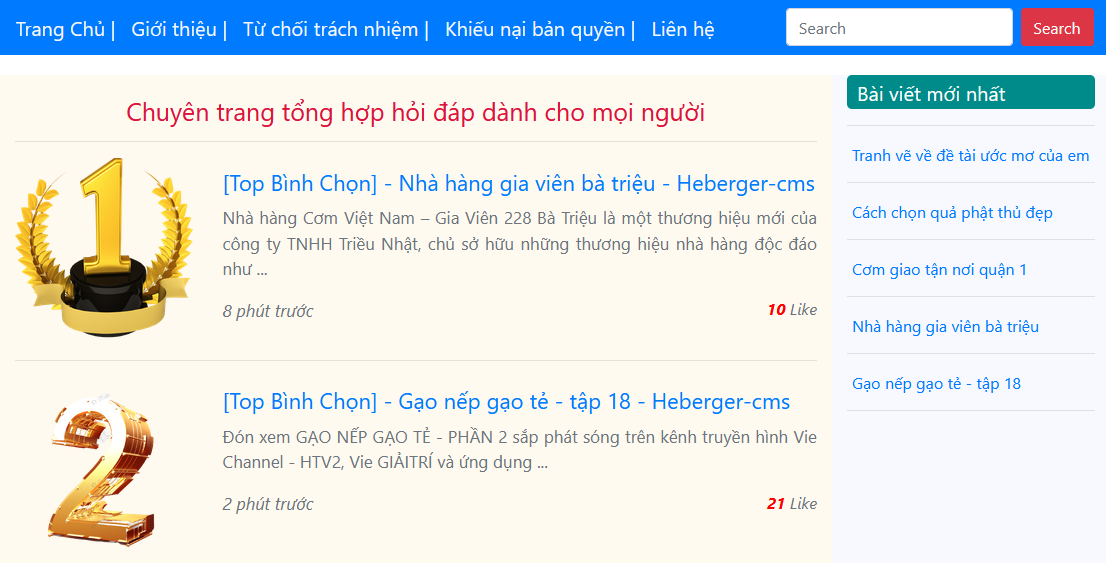The image size is (1106, 563).
Task: Click the Nhà hàng Cơm Việt Nam description text
Action: 520,243
